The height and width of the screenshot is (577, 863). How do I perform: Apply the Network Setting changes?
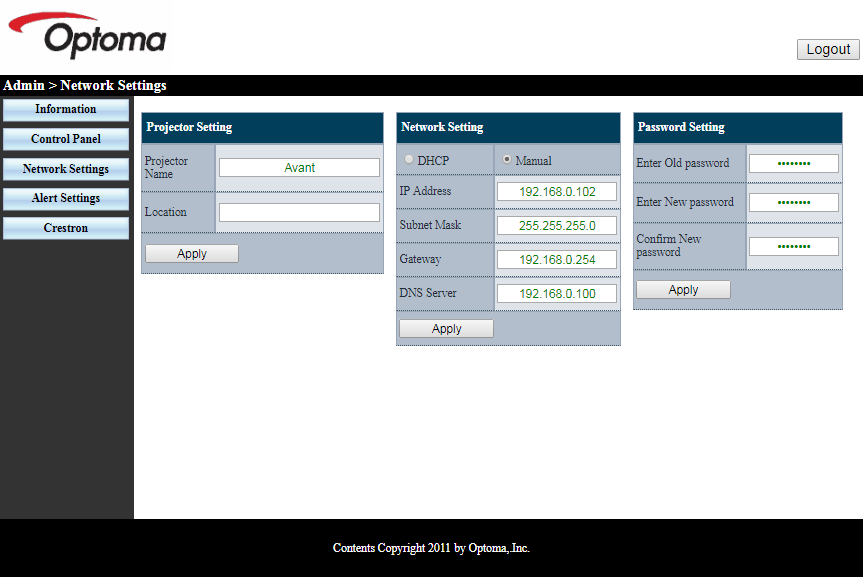[446, 329]
